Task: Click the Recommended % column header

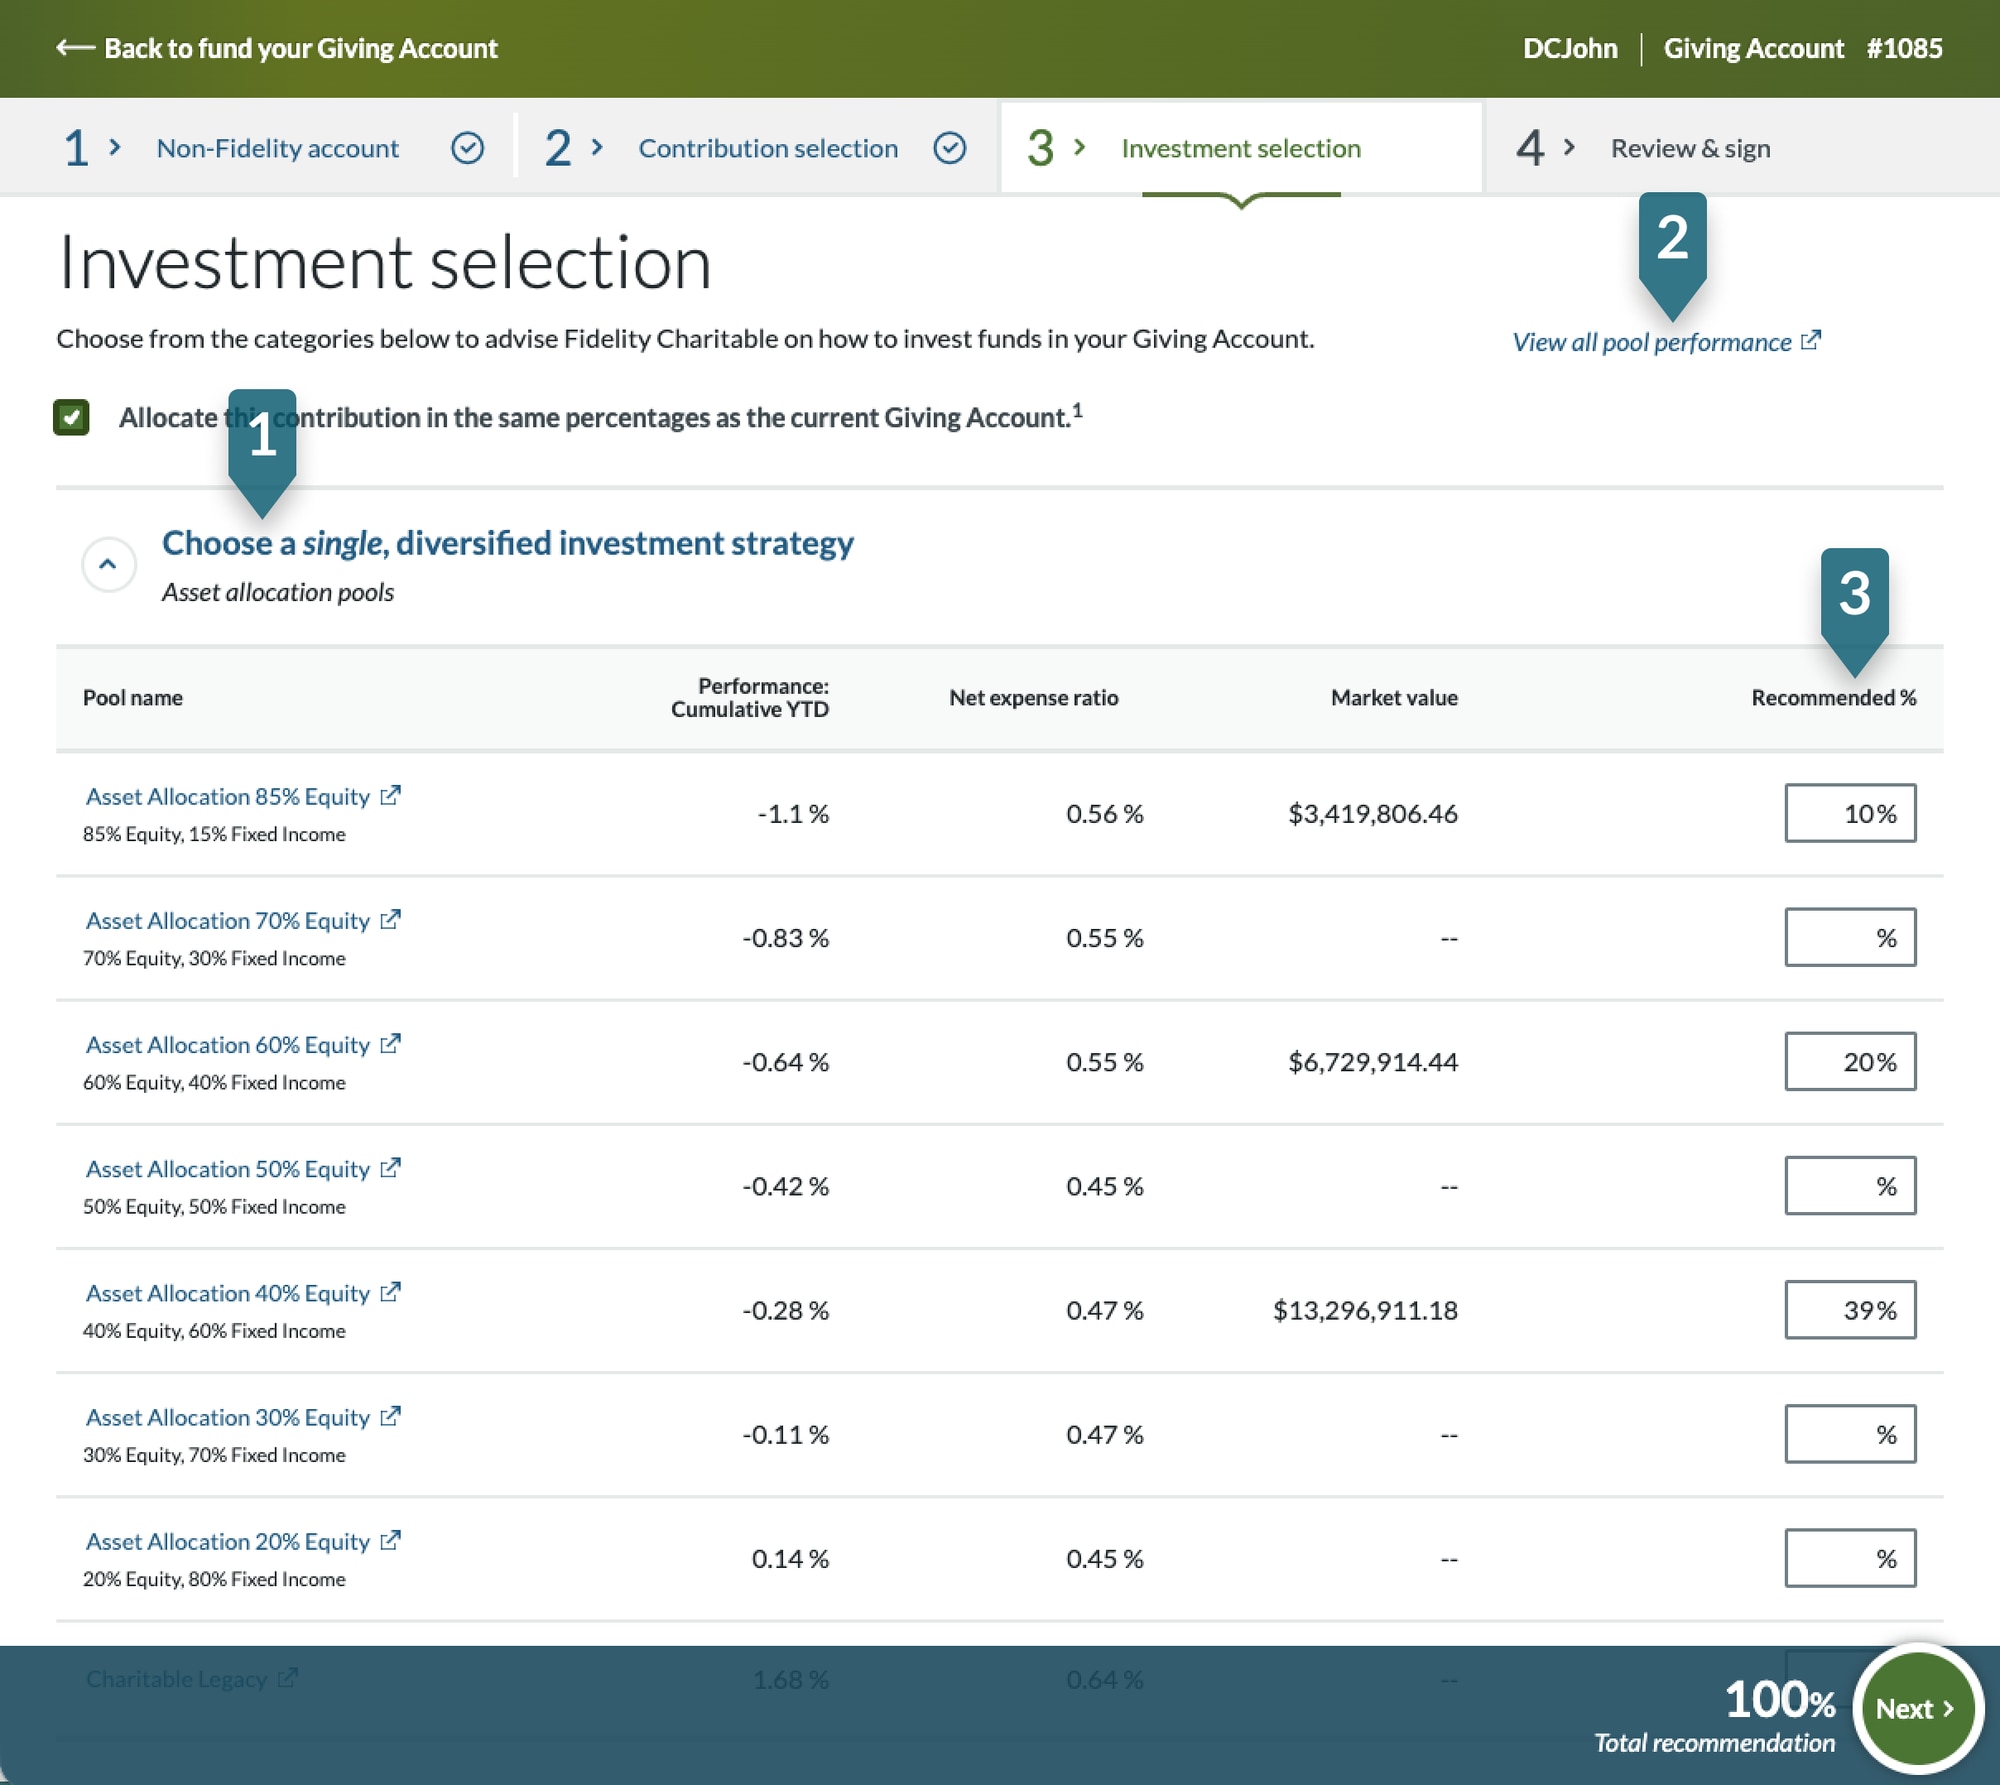Action: [x=1833, y=697]
